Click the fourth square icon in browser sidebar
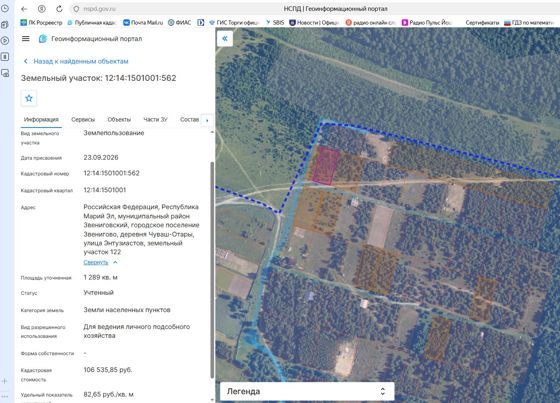The width and height of the screenshot is (560, 403). point(5,56)
